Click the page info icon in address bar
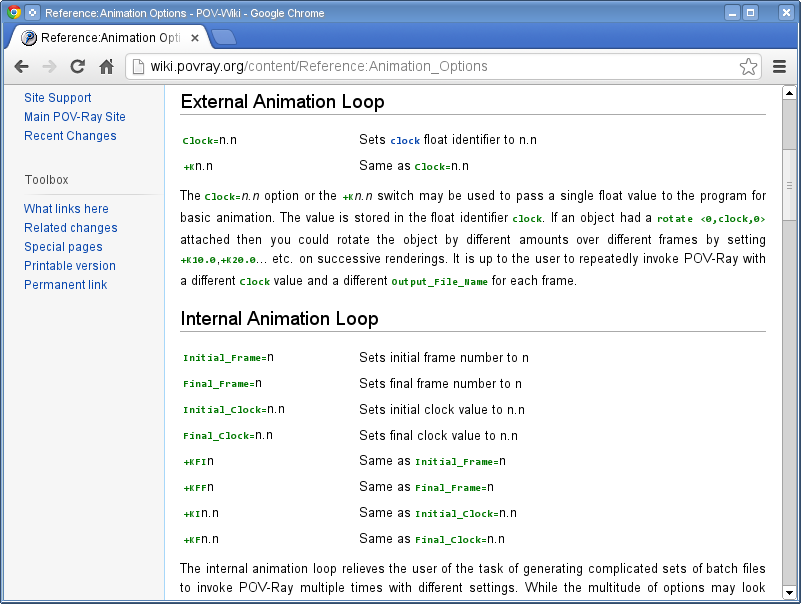801x604 pixels. 138,67
